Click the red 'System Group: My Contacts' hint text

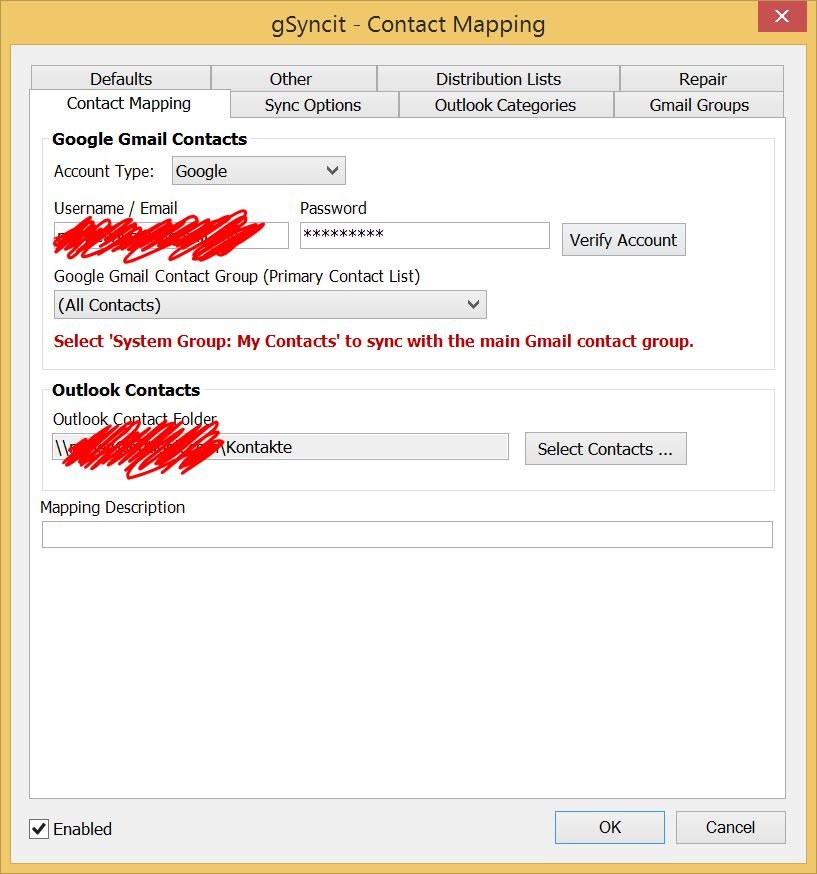coord(374,341)
